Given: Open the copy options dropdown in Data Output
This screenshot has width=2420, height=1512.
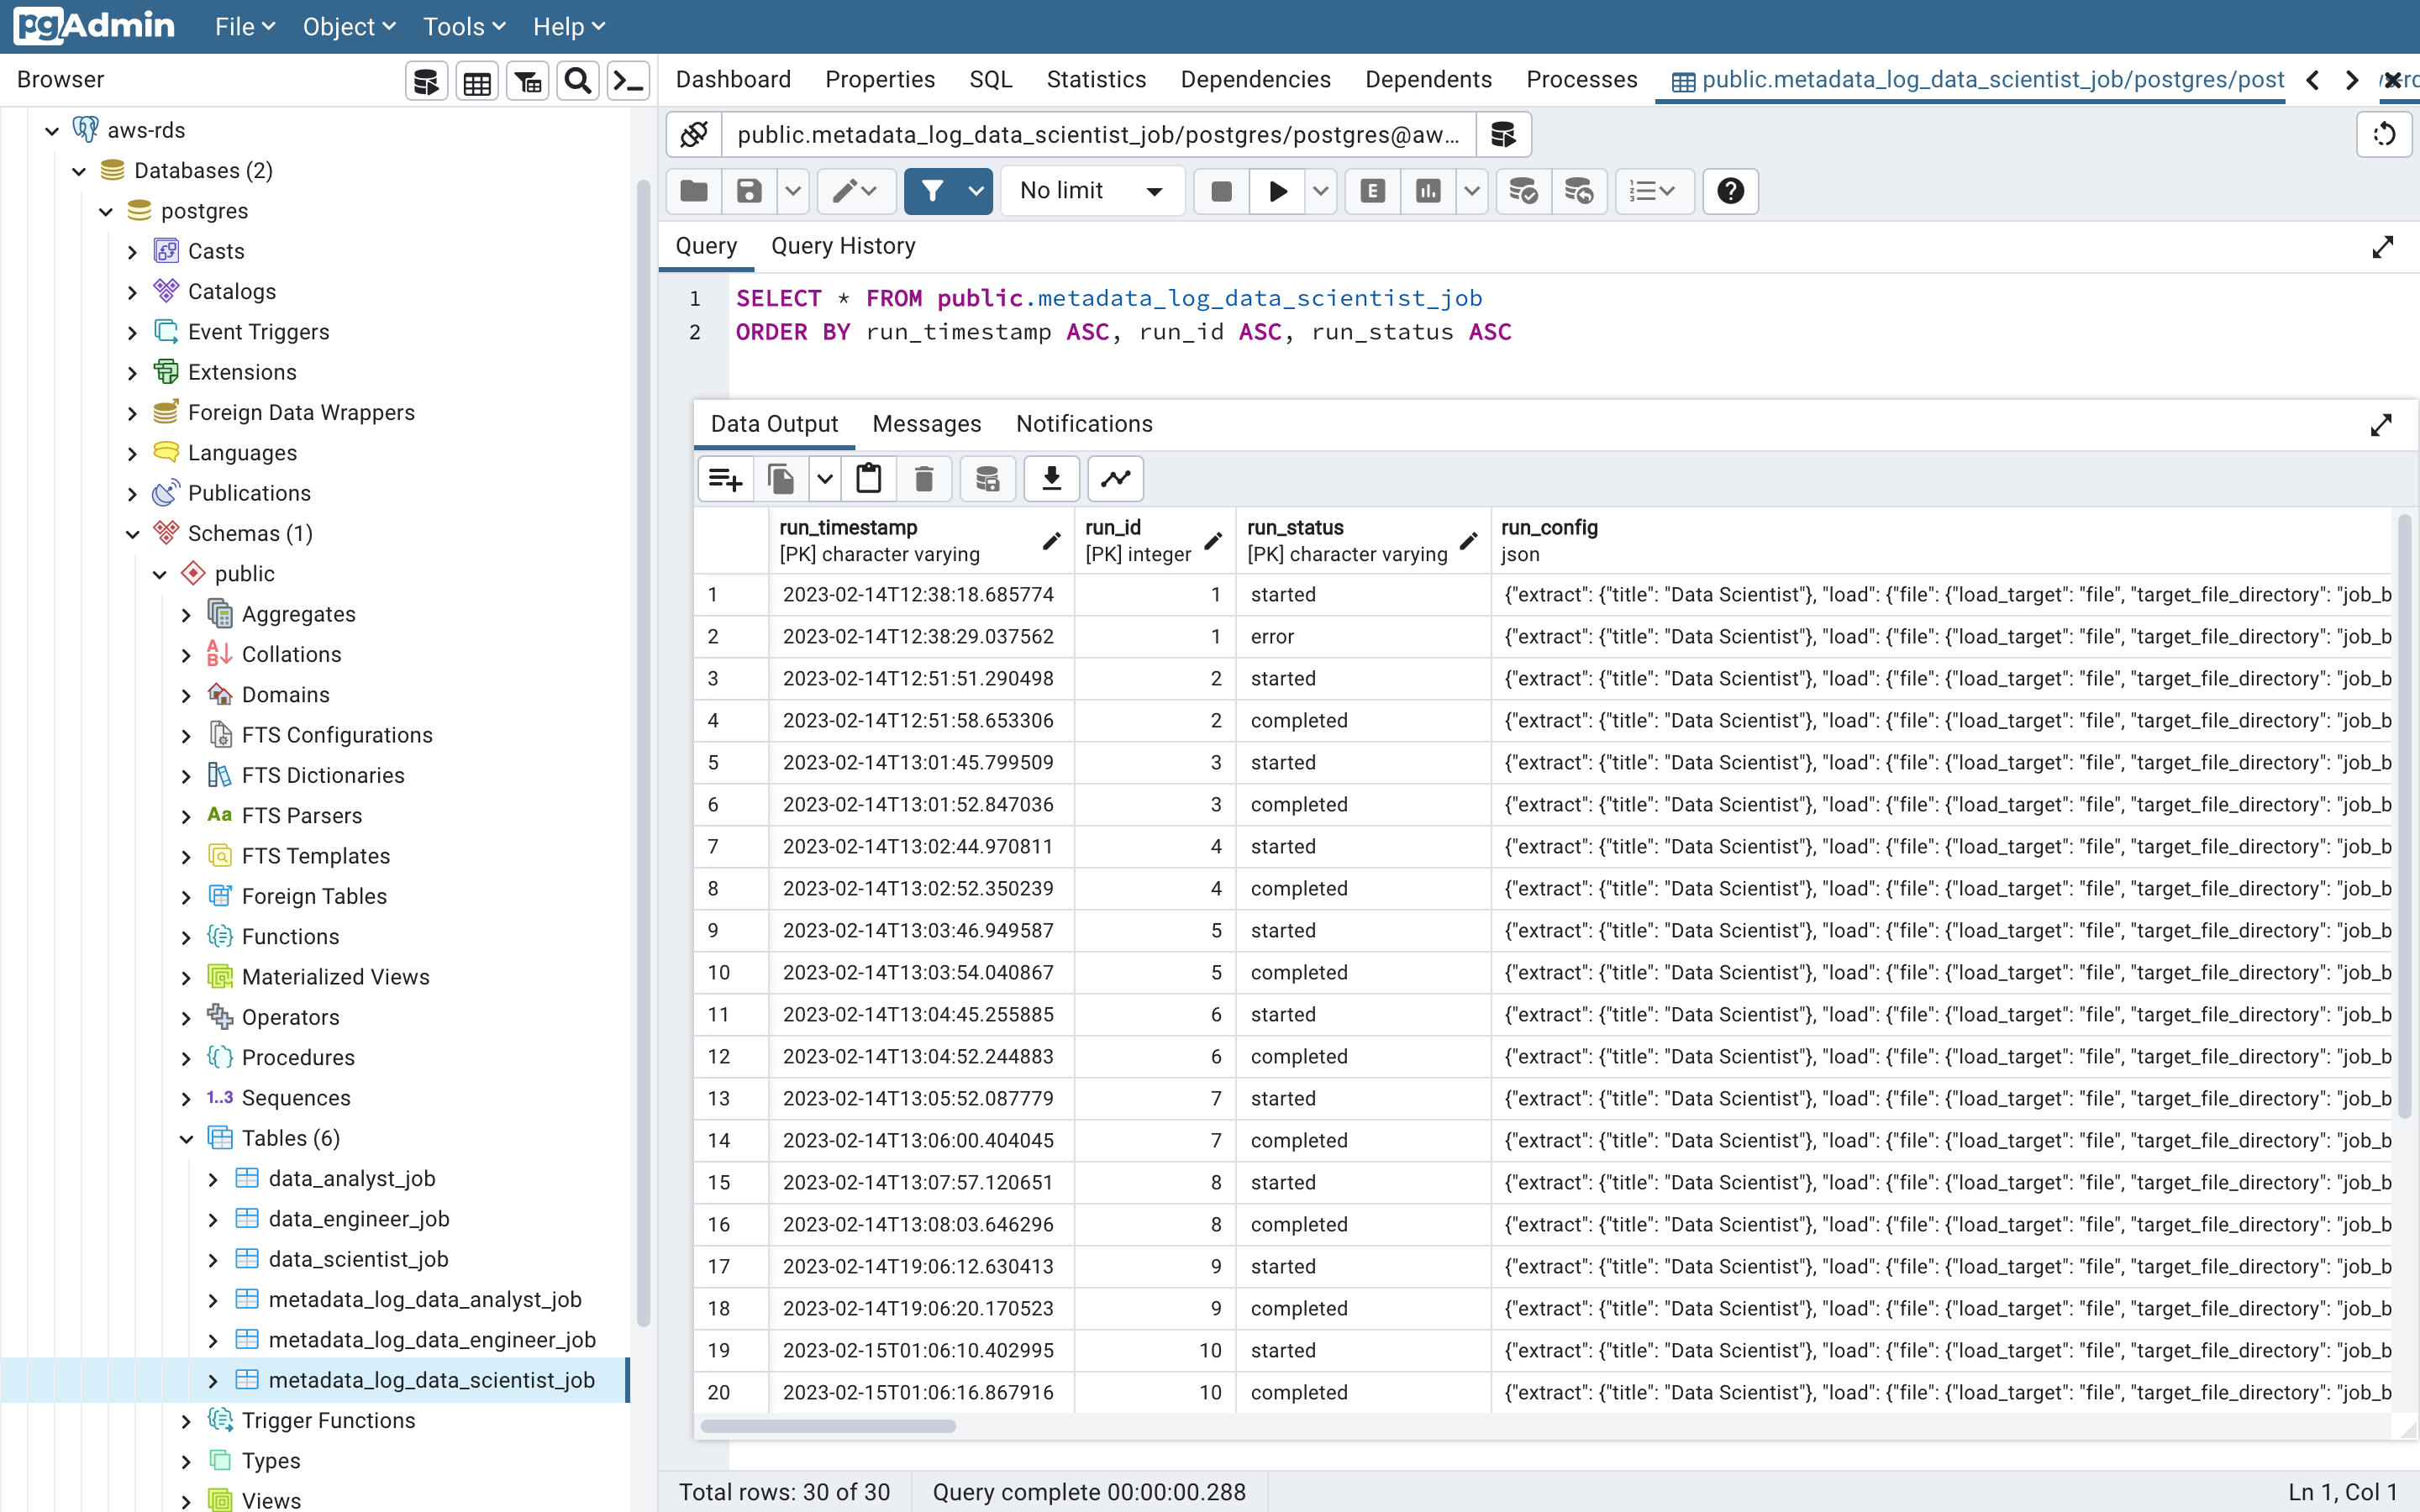Looking at the screenshot, I should pos(824,479).
